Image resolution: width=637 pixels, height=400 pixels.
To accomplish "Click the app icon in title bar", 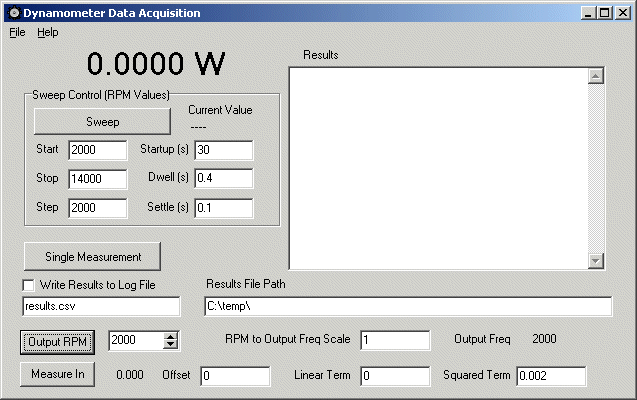I will (x=11, y=13).
